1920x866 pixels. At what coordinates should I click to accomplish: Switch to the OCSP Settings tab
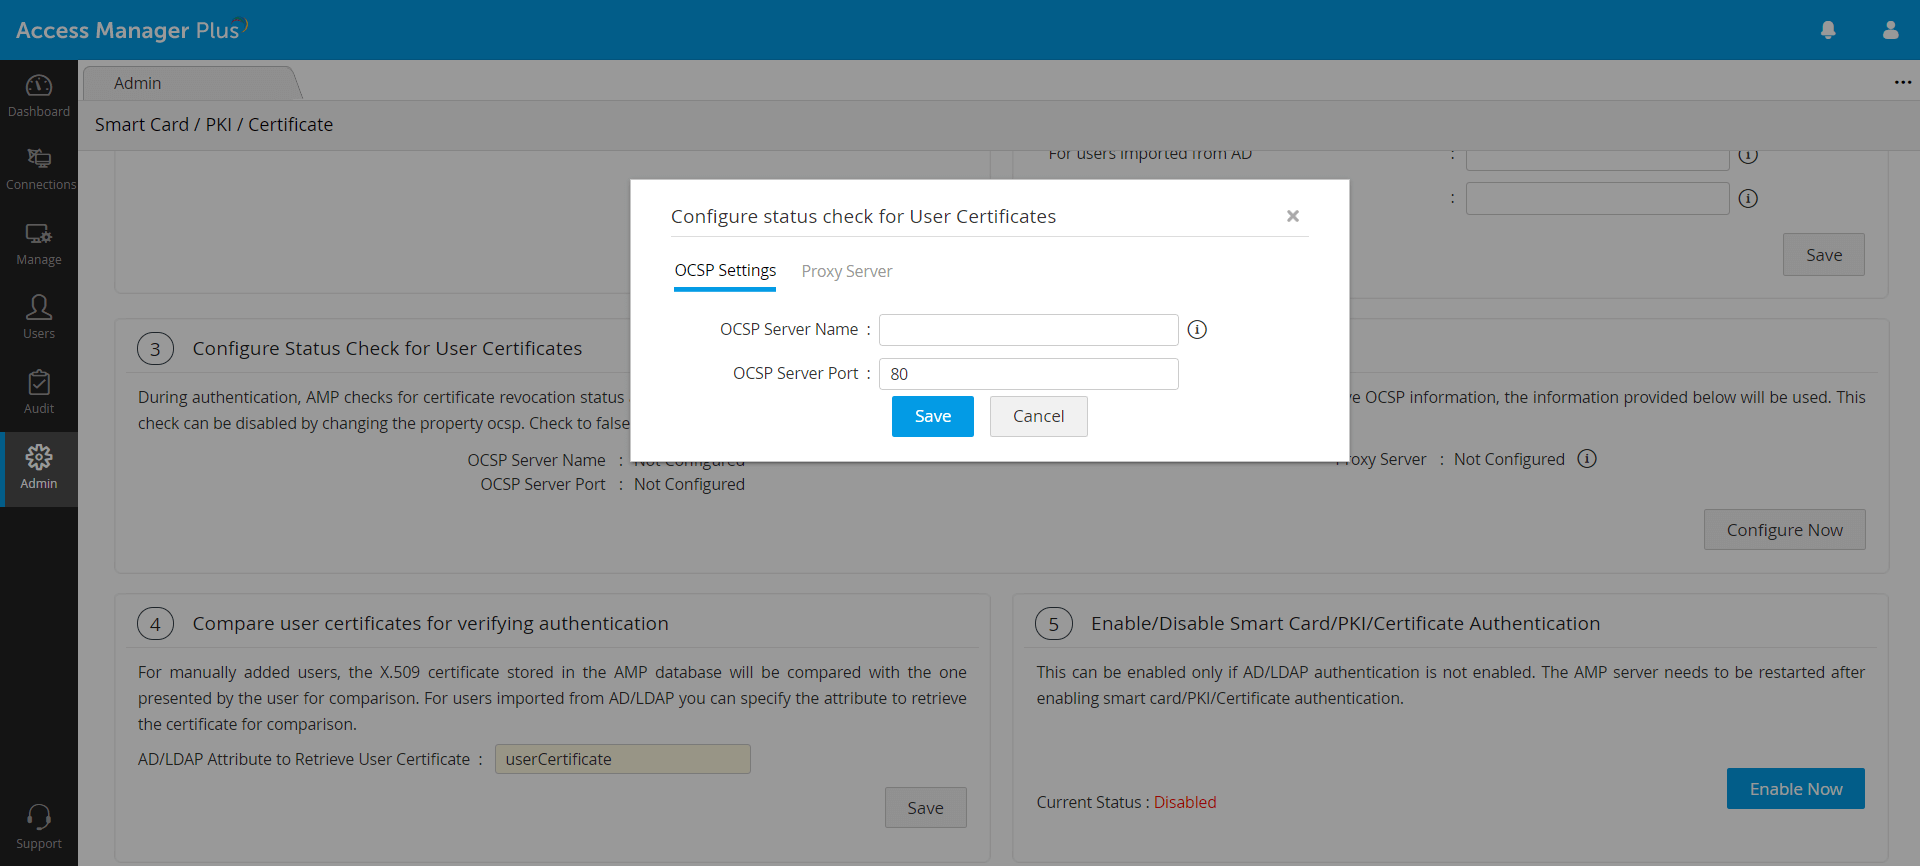point(725,271)
